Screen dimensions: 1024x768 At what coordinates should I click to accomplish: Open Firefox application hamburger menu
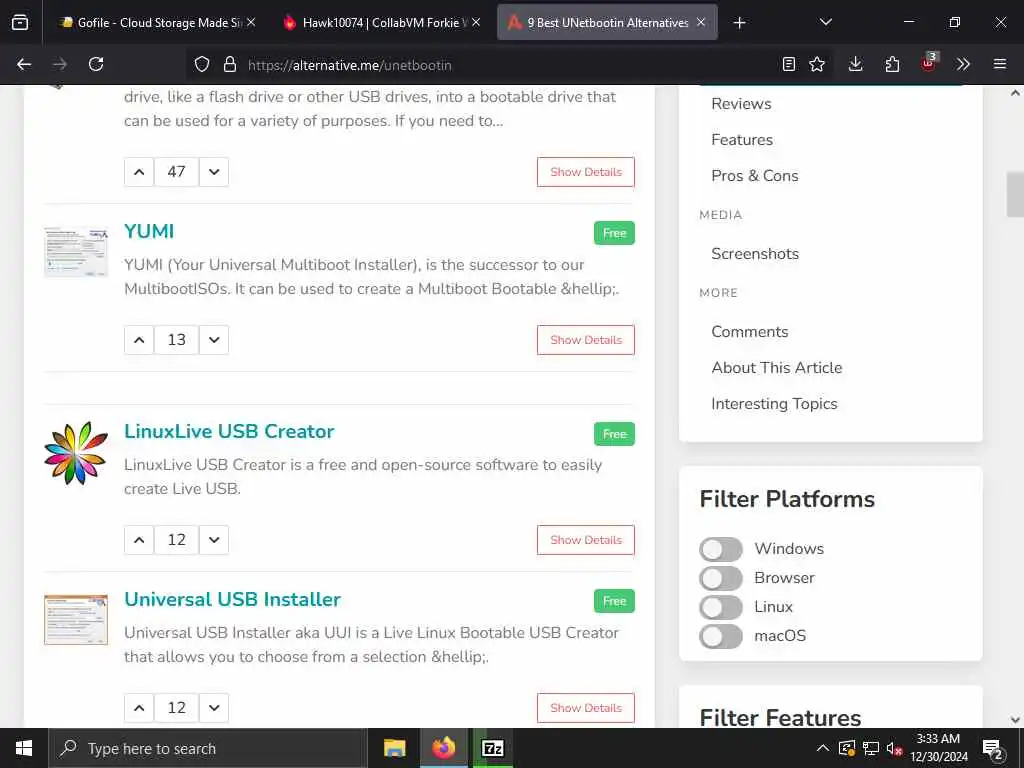[x=1000, y=64]
